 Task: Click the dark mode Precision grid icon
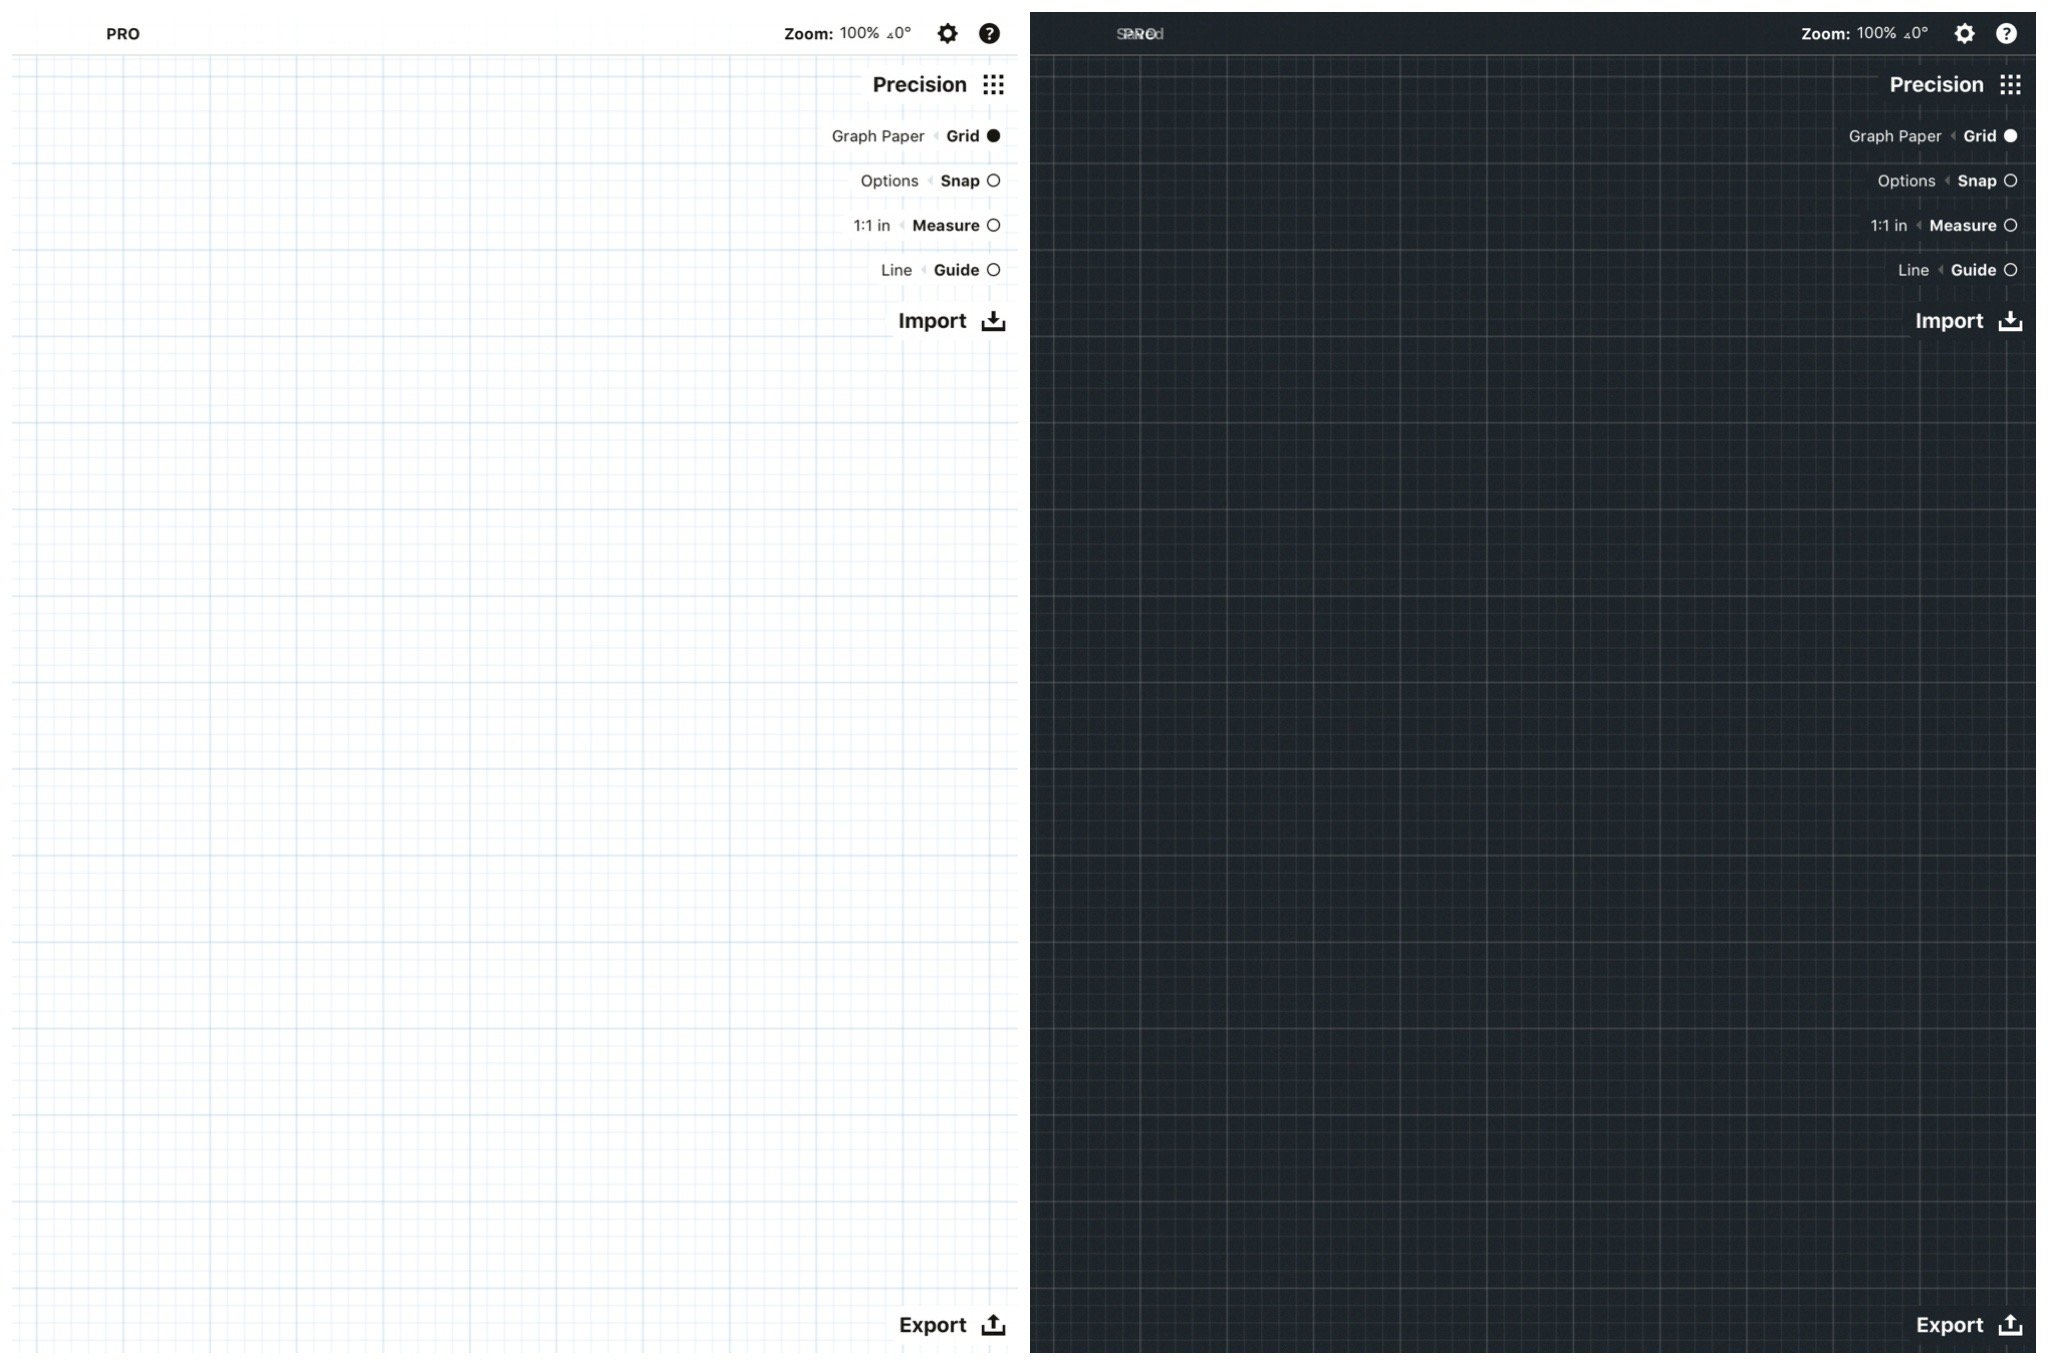pyautogui.click(x=2012, y=84)
